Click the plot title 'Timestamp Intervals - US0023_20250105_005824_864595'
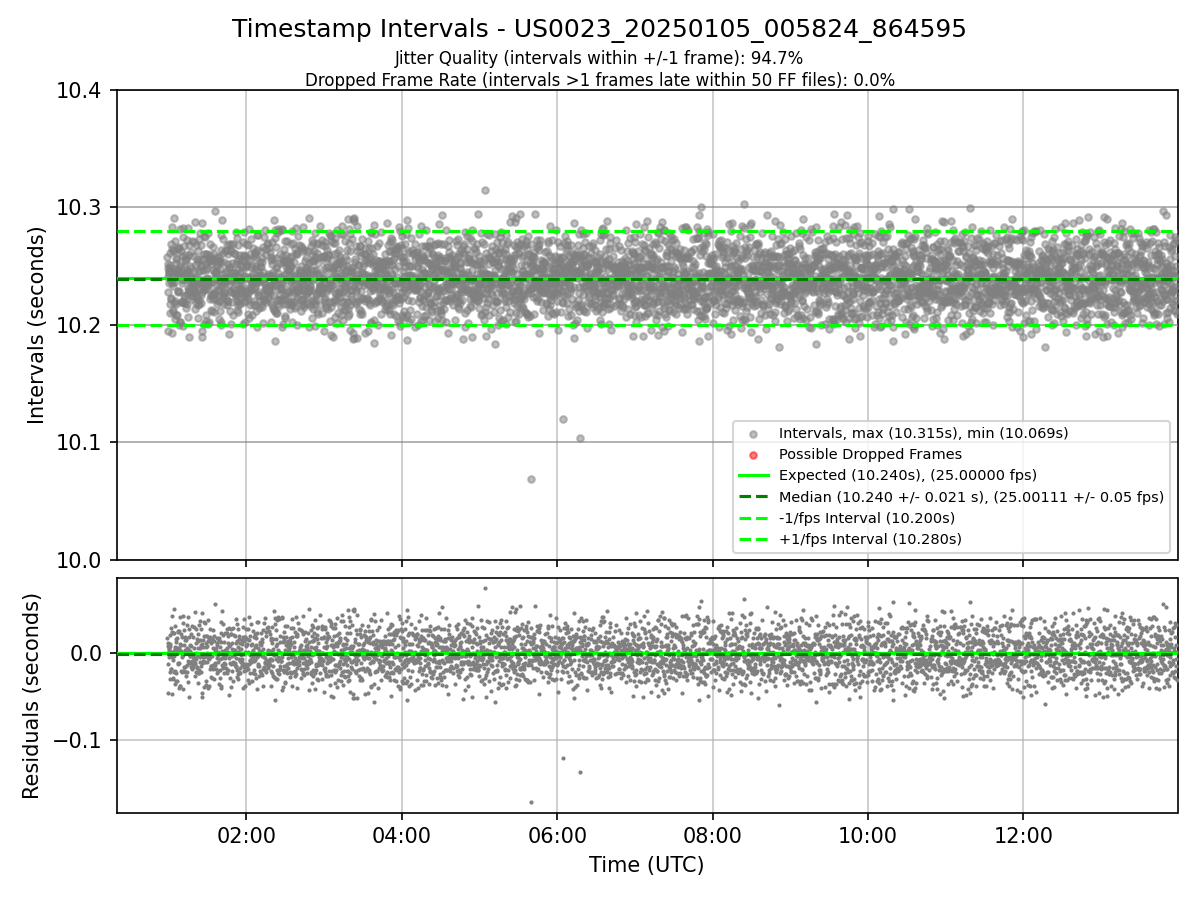This screenshot has height=900, width=1200. [x=599, y=29]
